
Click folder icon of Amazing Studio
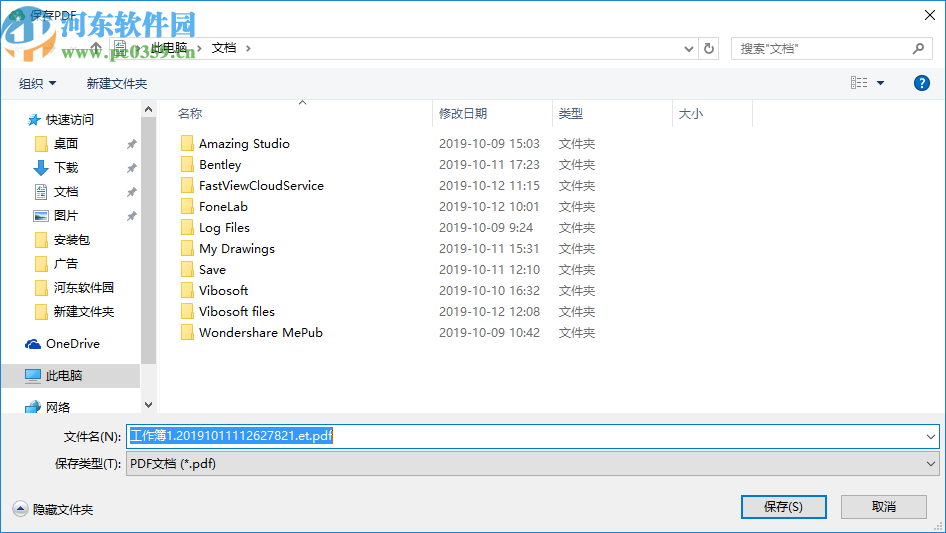coord(187,144)
